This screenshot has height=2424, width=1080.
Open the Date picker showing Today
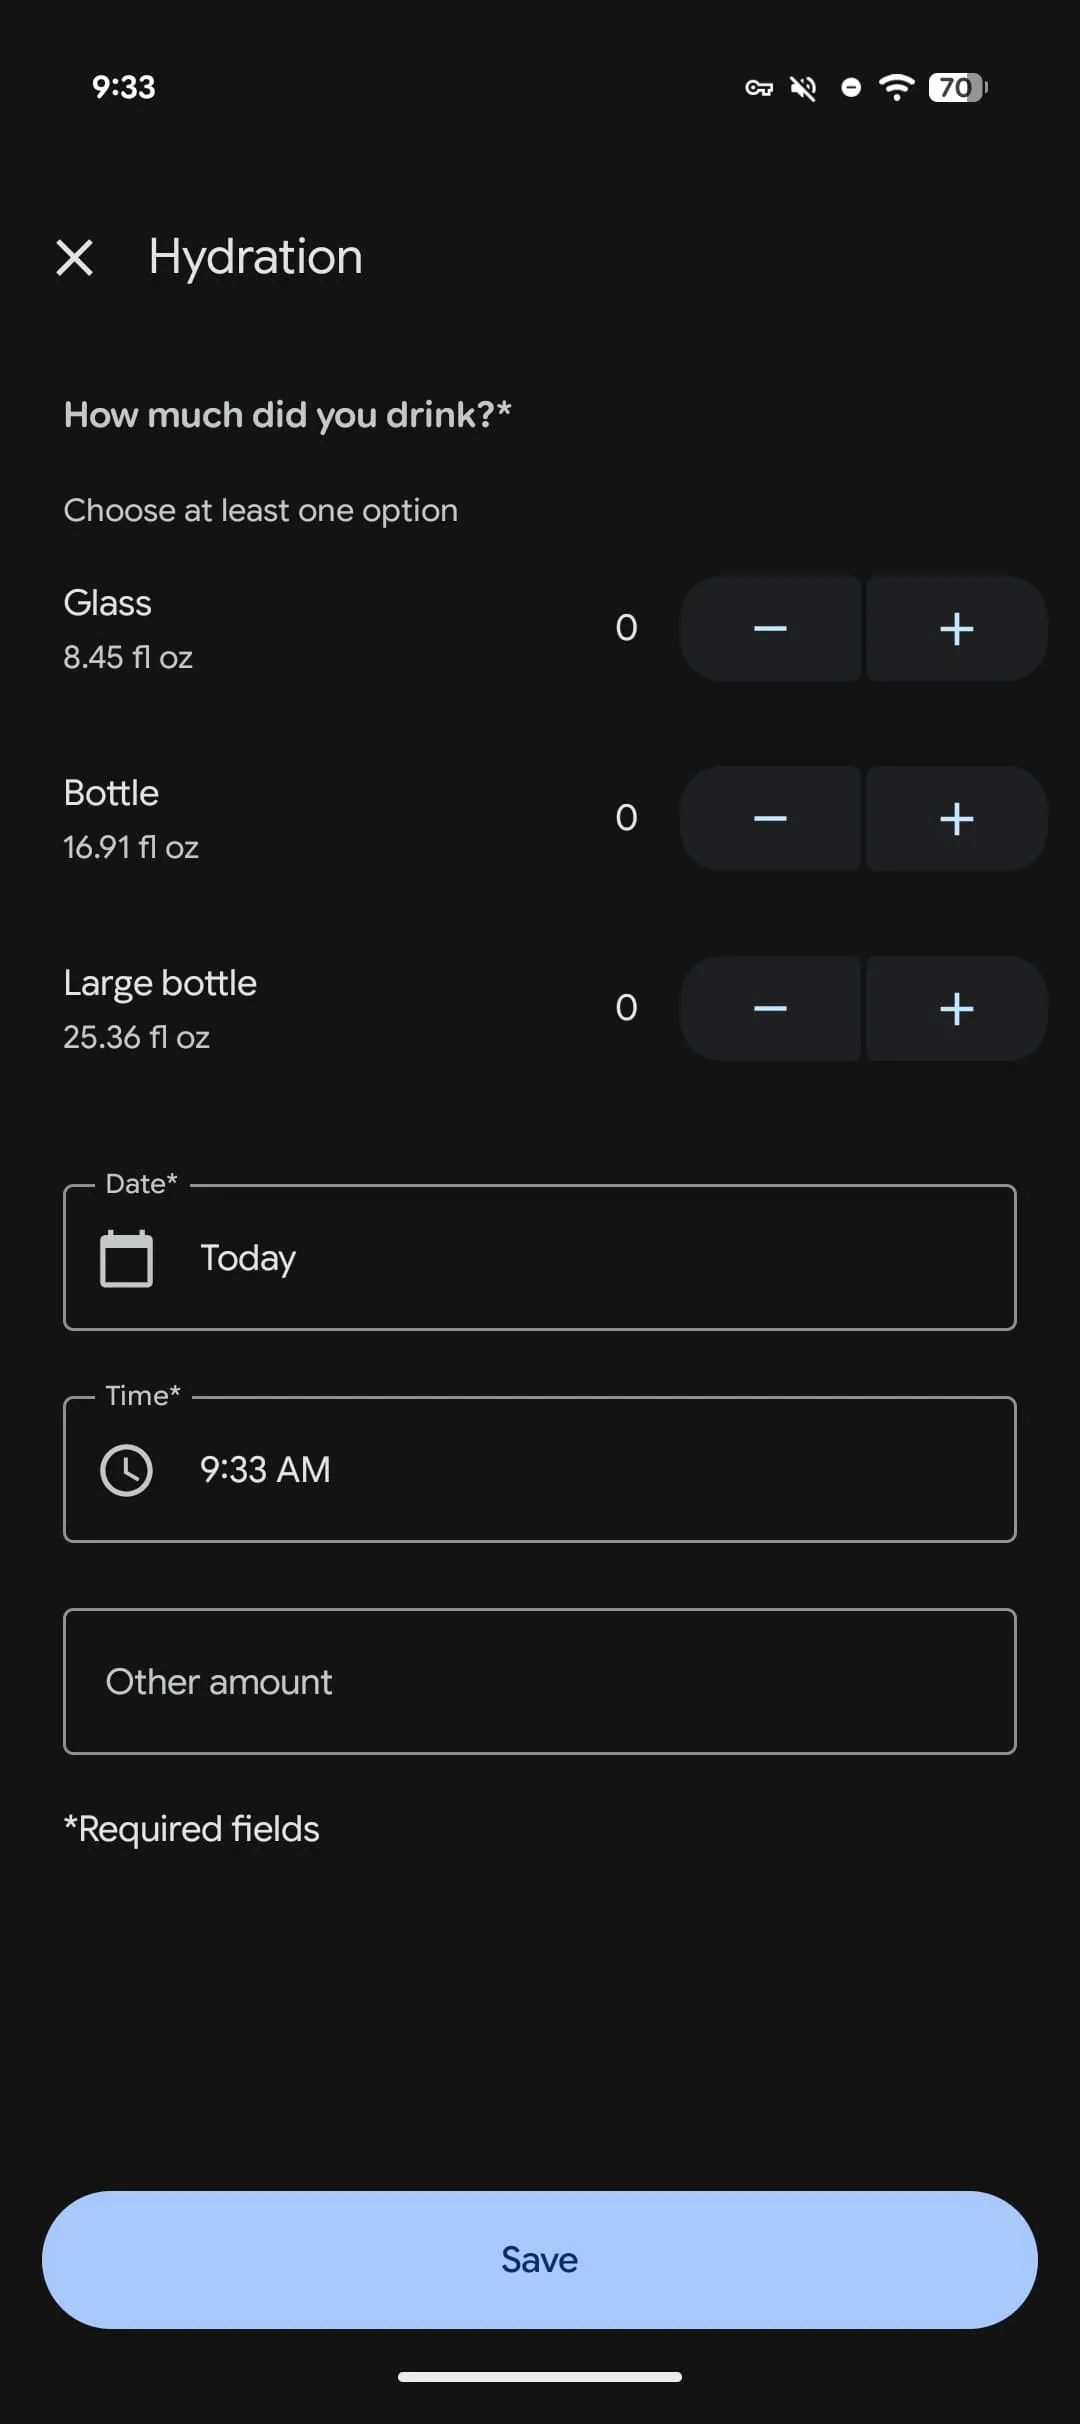click(540, 1258)
